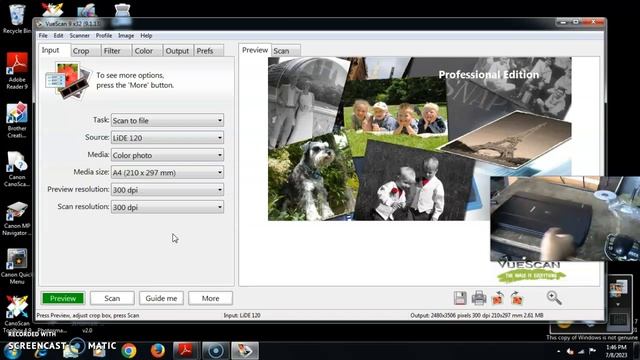Viewport: 640px width, 360px height.
Task: Open the Preview resolution dropdown
Action: 167,190
